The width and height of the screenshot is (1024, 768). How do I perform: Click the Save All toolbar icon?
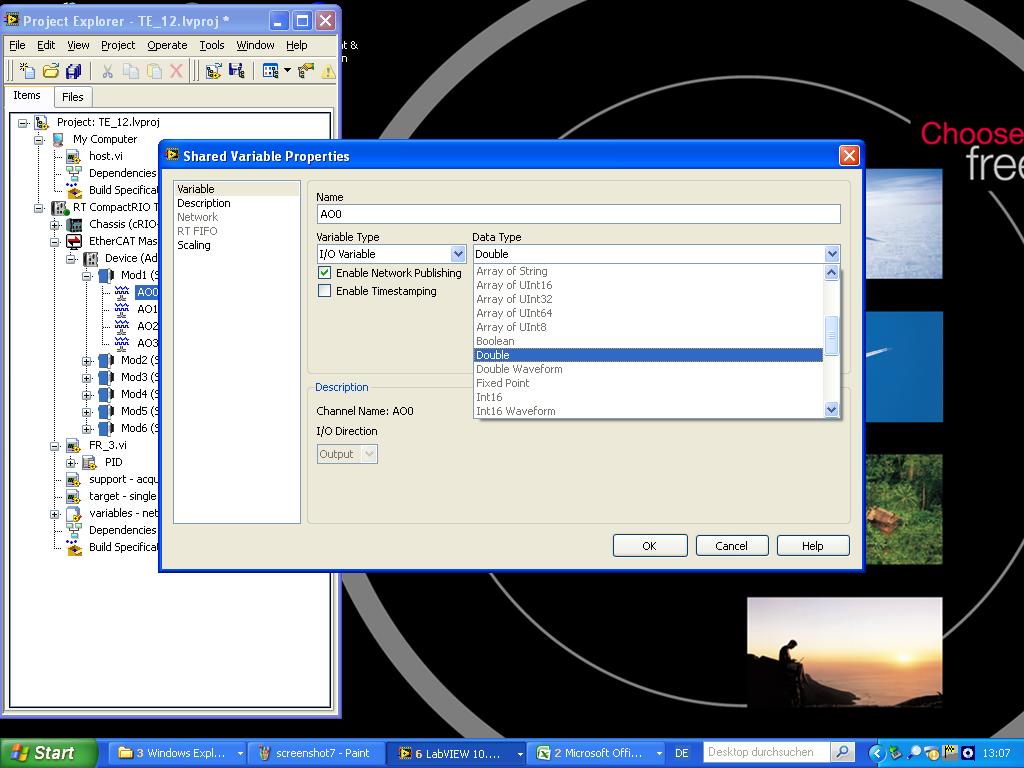(x=73, y=71)
